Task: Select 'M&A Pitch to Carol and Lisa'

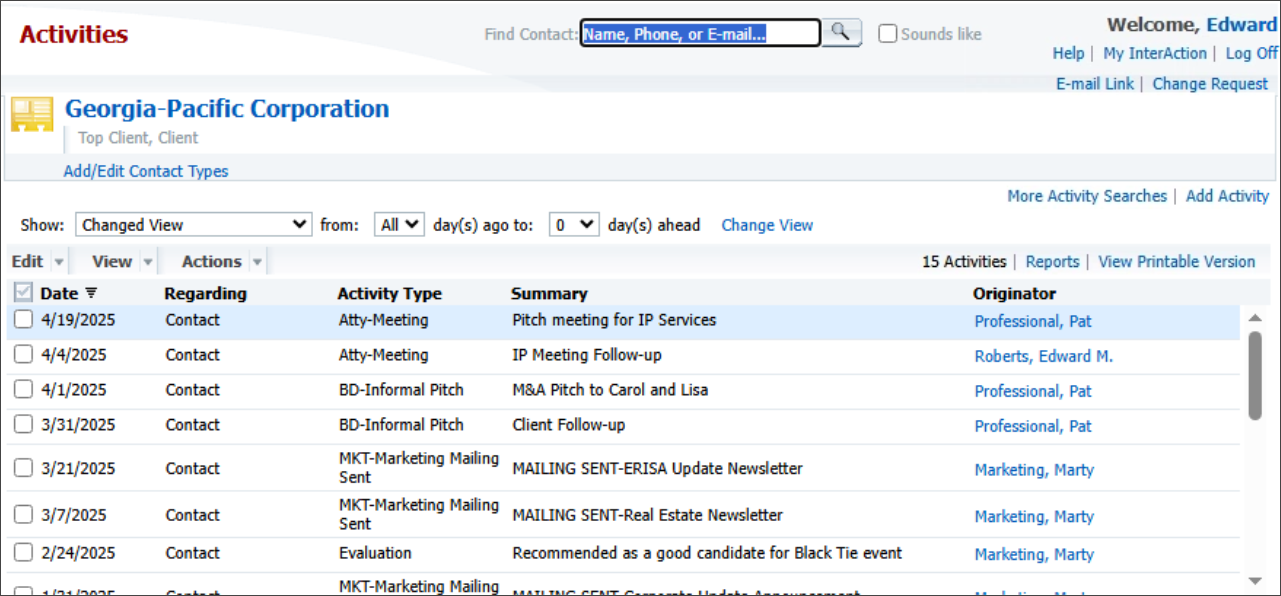Action: coord(610,390)
